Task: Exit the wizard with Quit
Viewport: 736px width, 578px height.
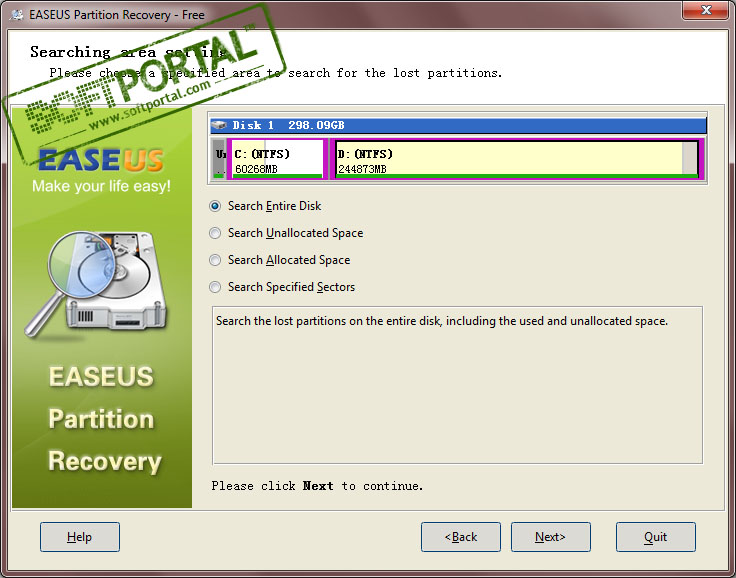Action: pyautogui.click(x=656, y=537)
